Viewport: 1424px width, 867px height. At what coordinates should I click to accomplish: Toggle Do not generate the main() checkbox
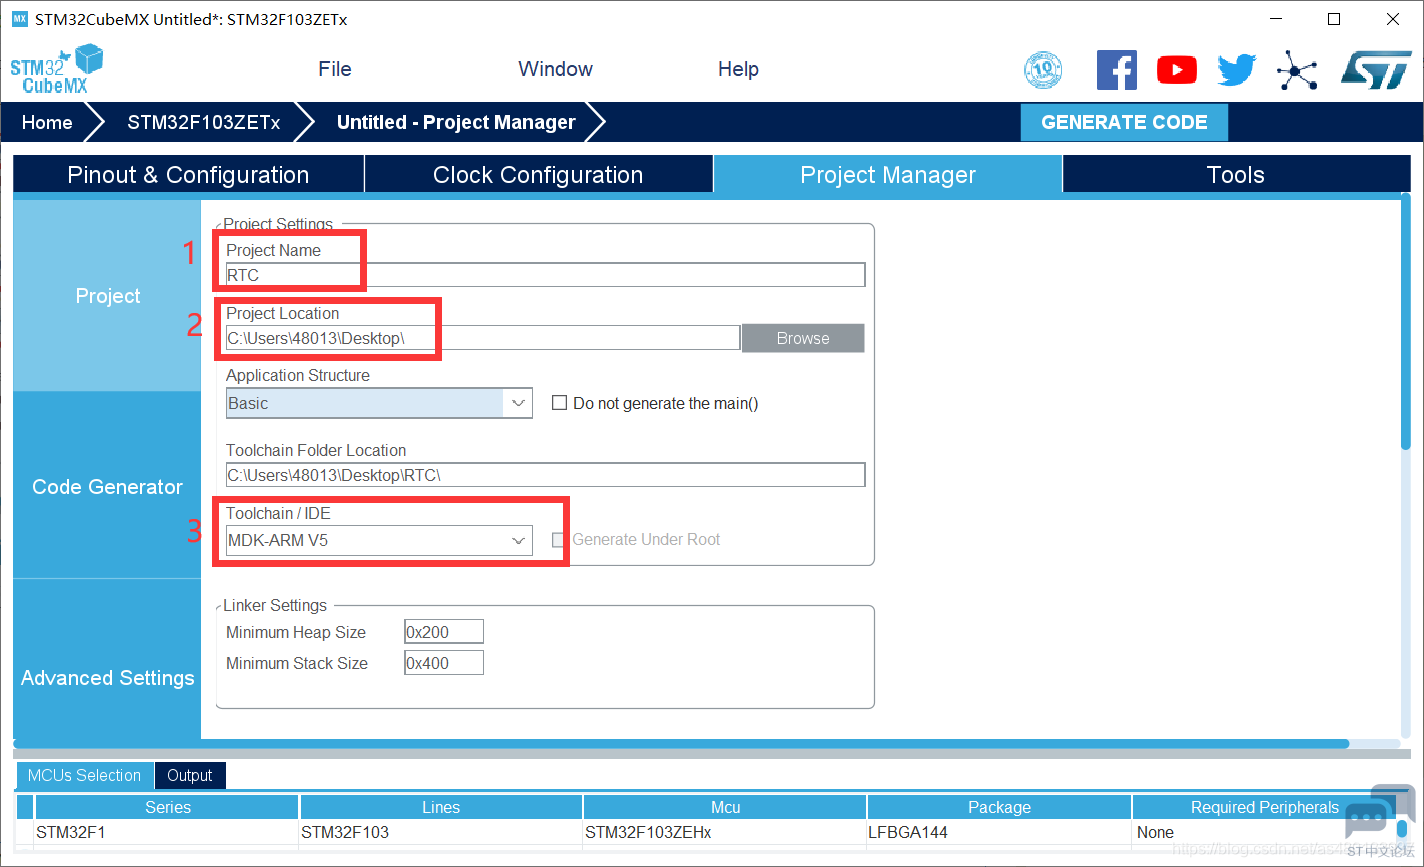click(x=560, y=403)
